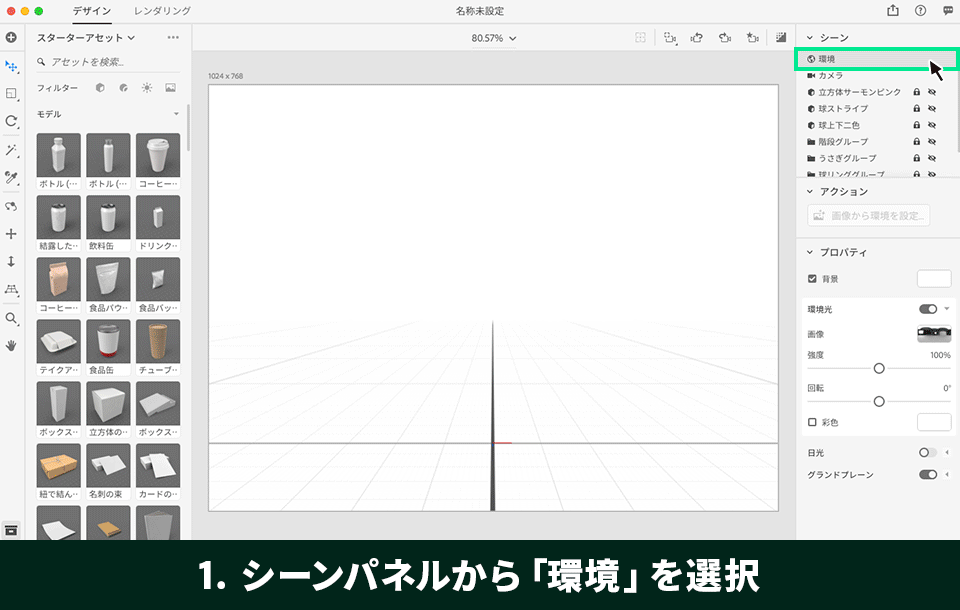
Task: Select the デザイン tab
Action: tap(90, 12)
